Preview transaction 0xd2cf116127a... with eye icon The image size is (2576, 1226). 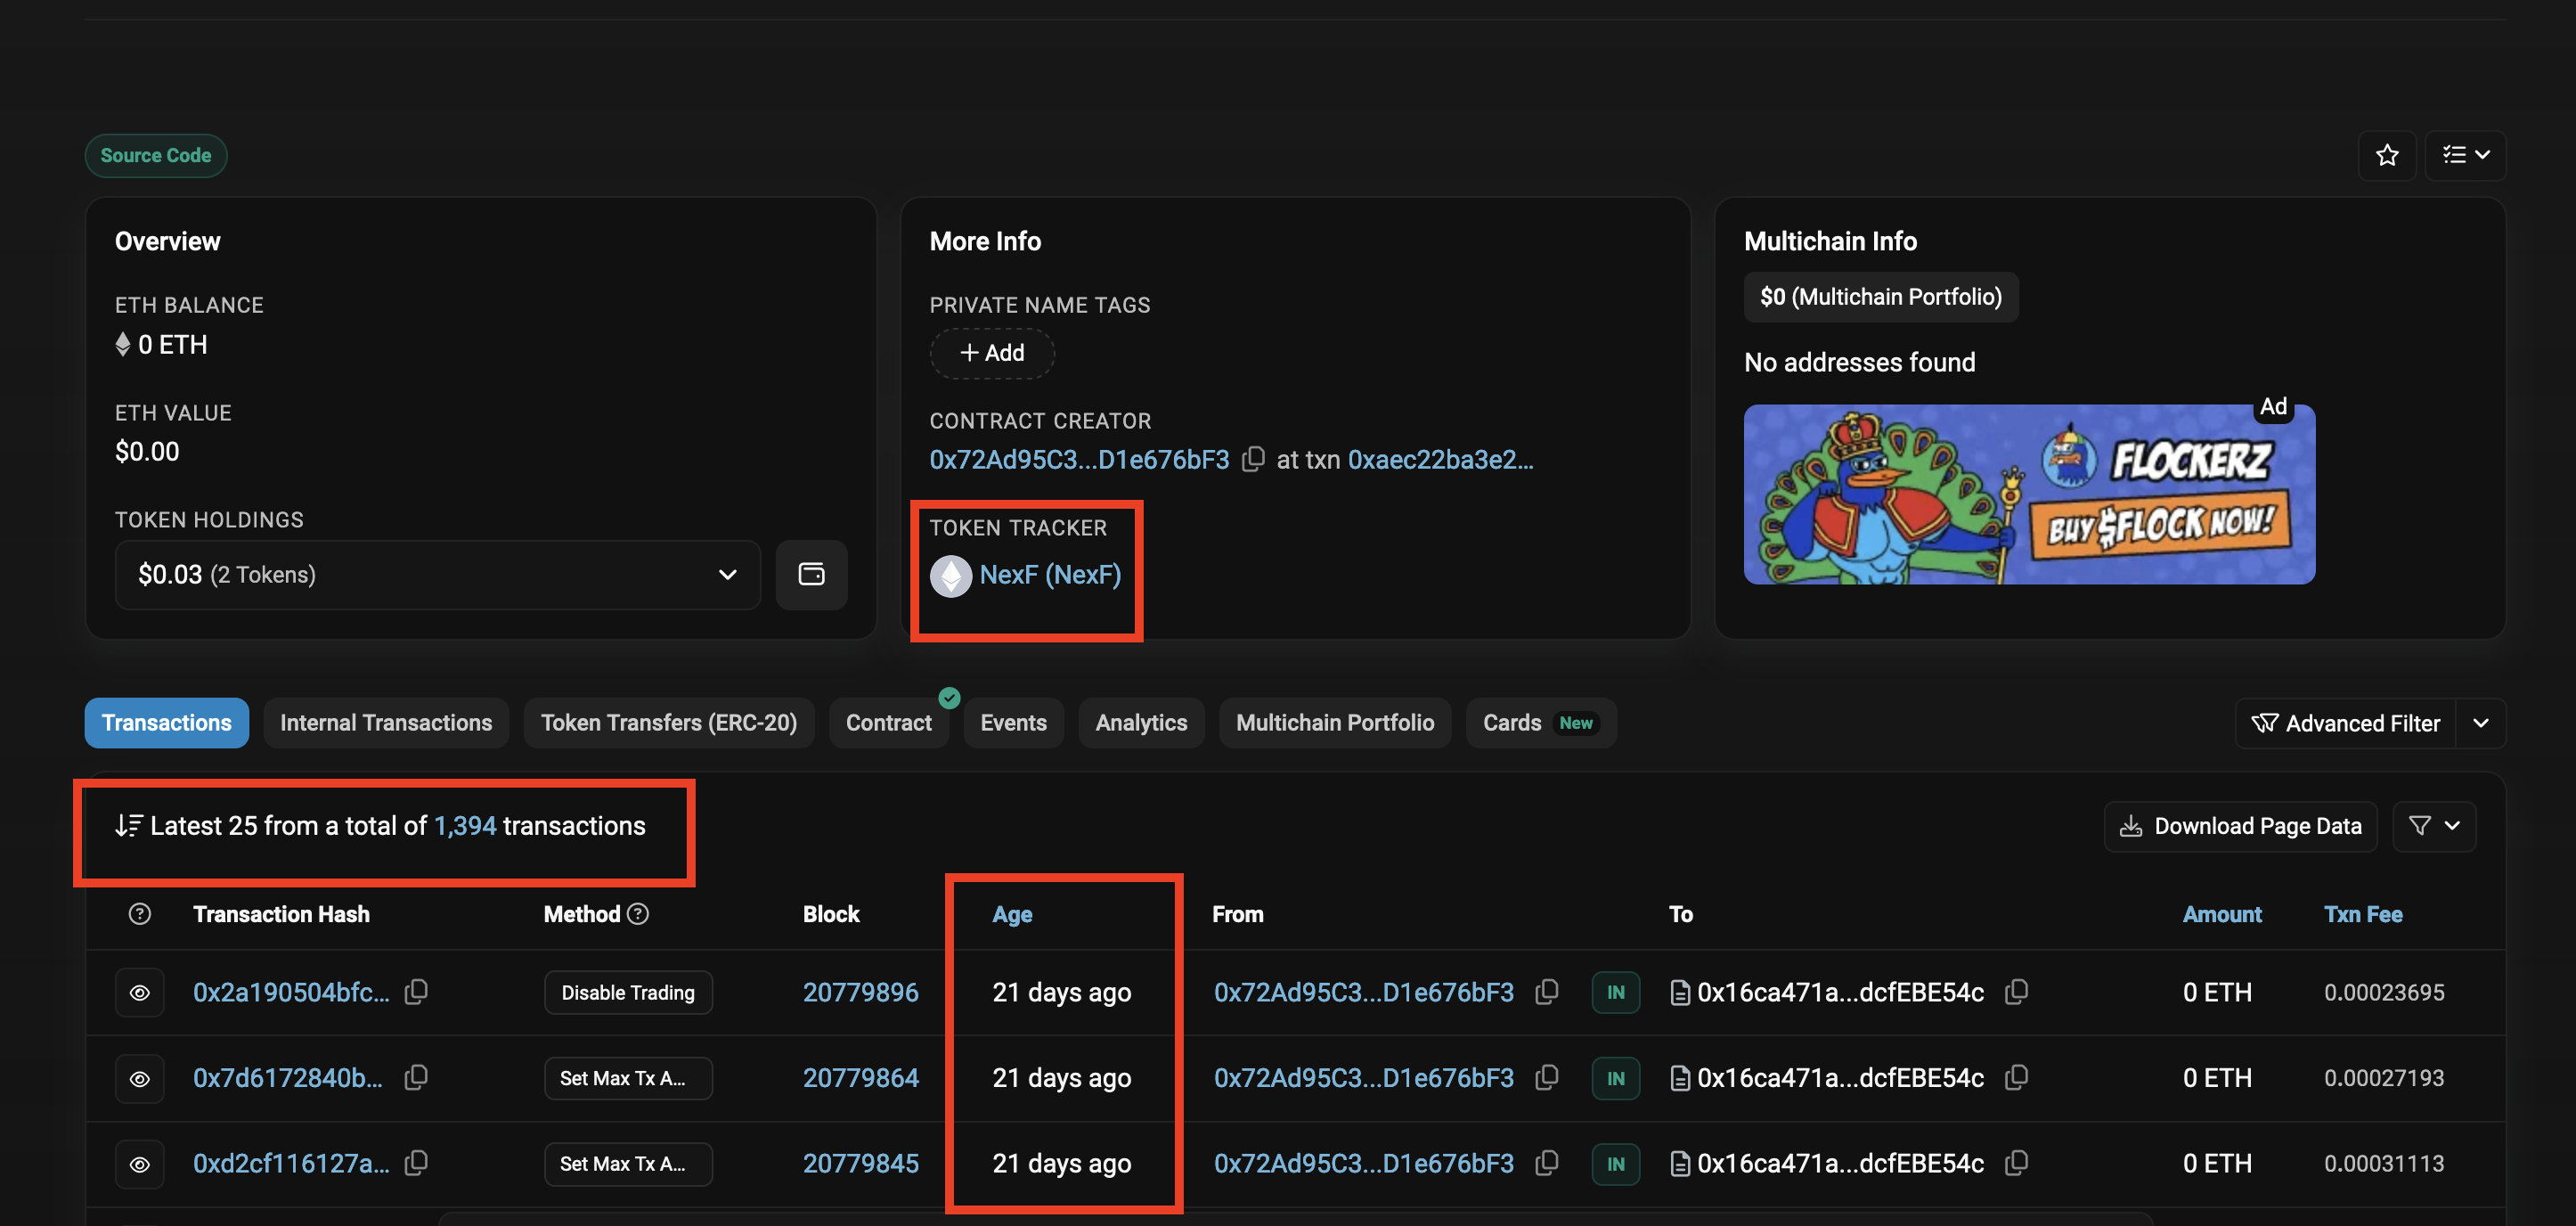[140, 1164]
